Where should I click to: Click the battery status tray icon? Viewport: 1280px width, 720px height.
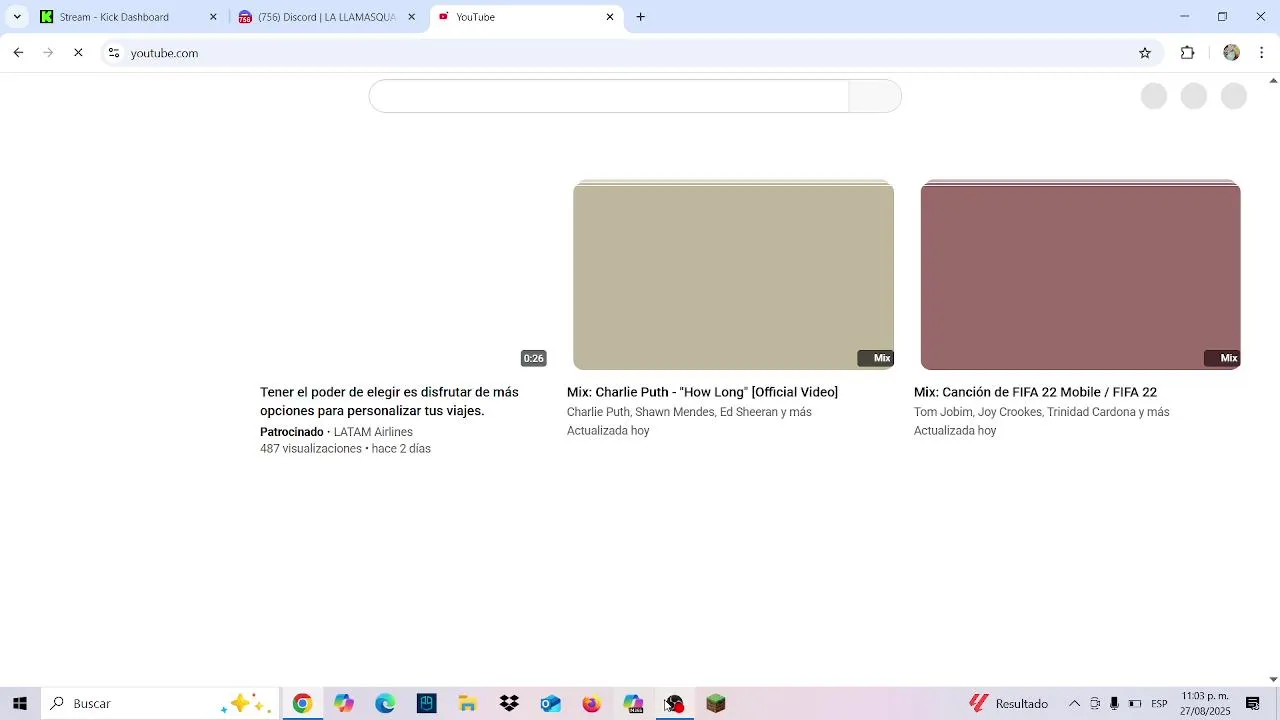[x=1135, y=704]
